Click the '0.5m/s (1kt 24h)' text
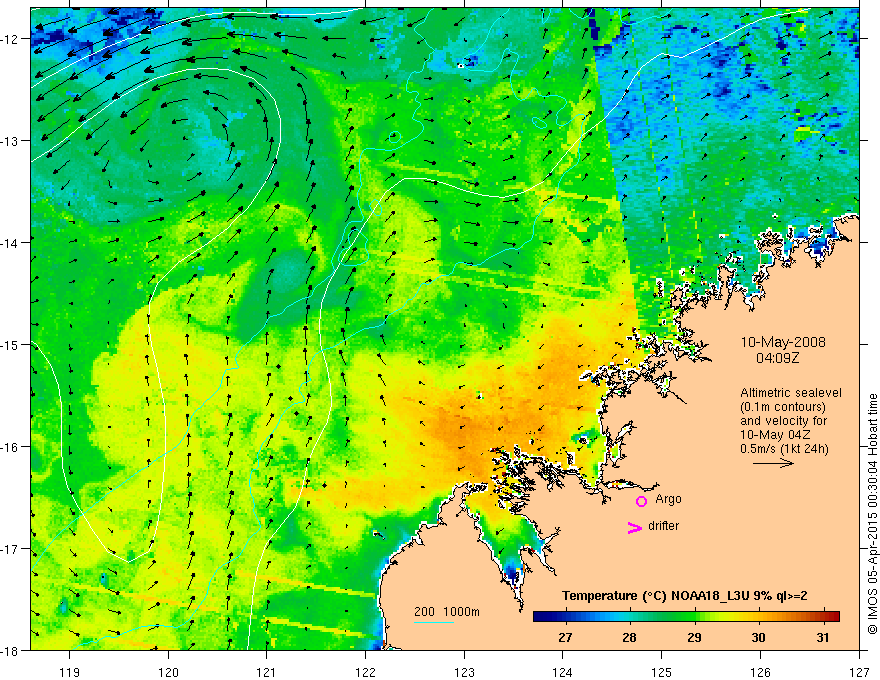Image resolution: width=880 pixels, height=680 pixels. click(784, 449)
